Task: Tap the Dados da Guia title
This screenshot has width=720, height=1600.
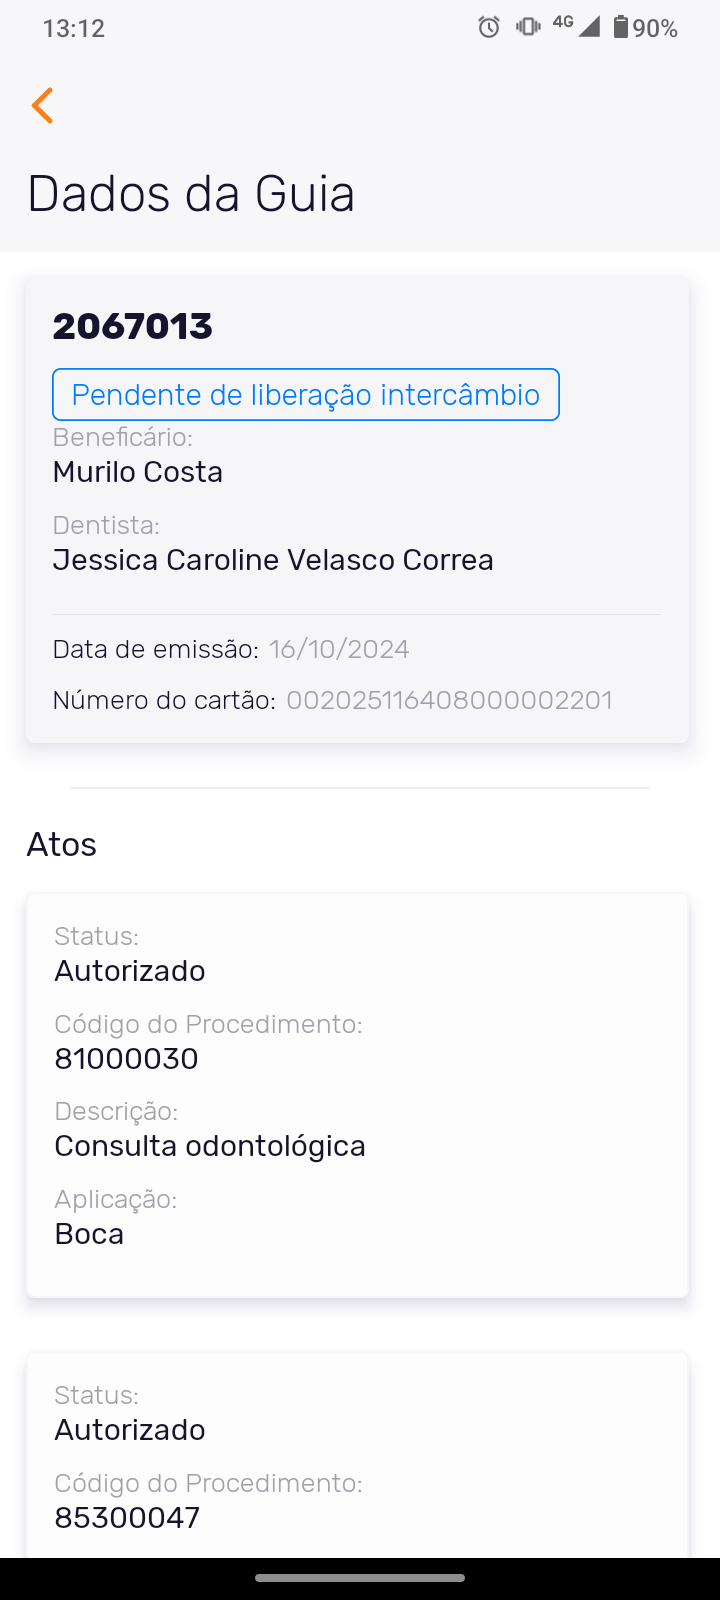Action: click(x=191, y=193)
